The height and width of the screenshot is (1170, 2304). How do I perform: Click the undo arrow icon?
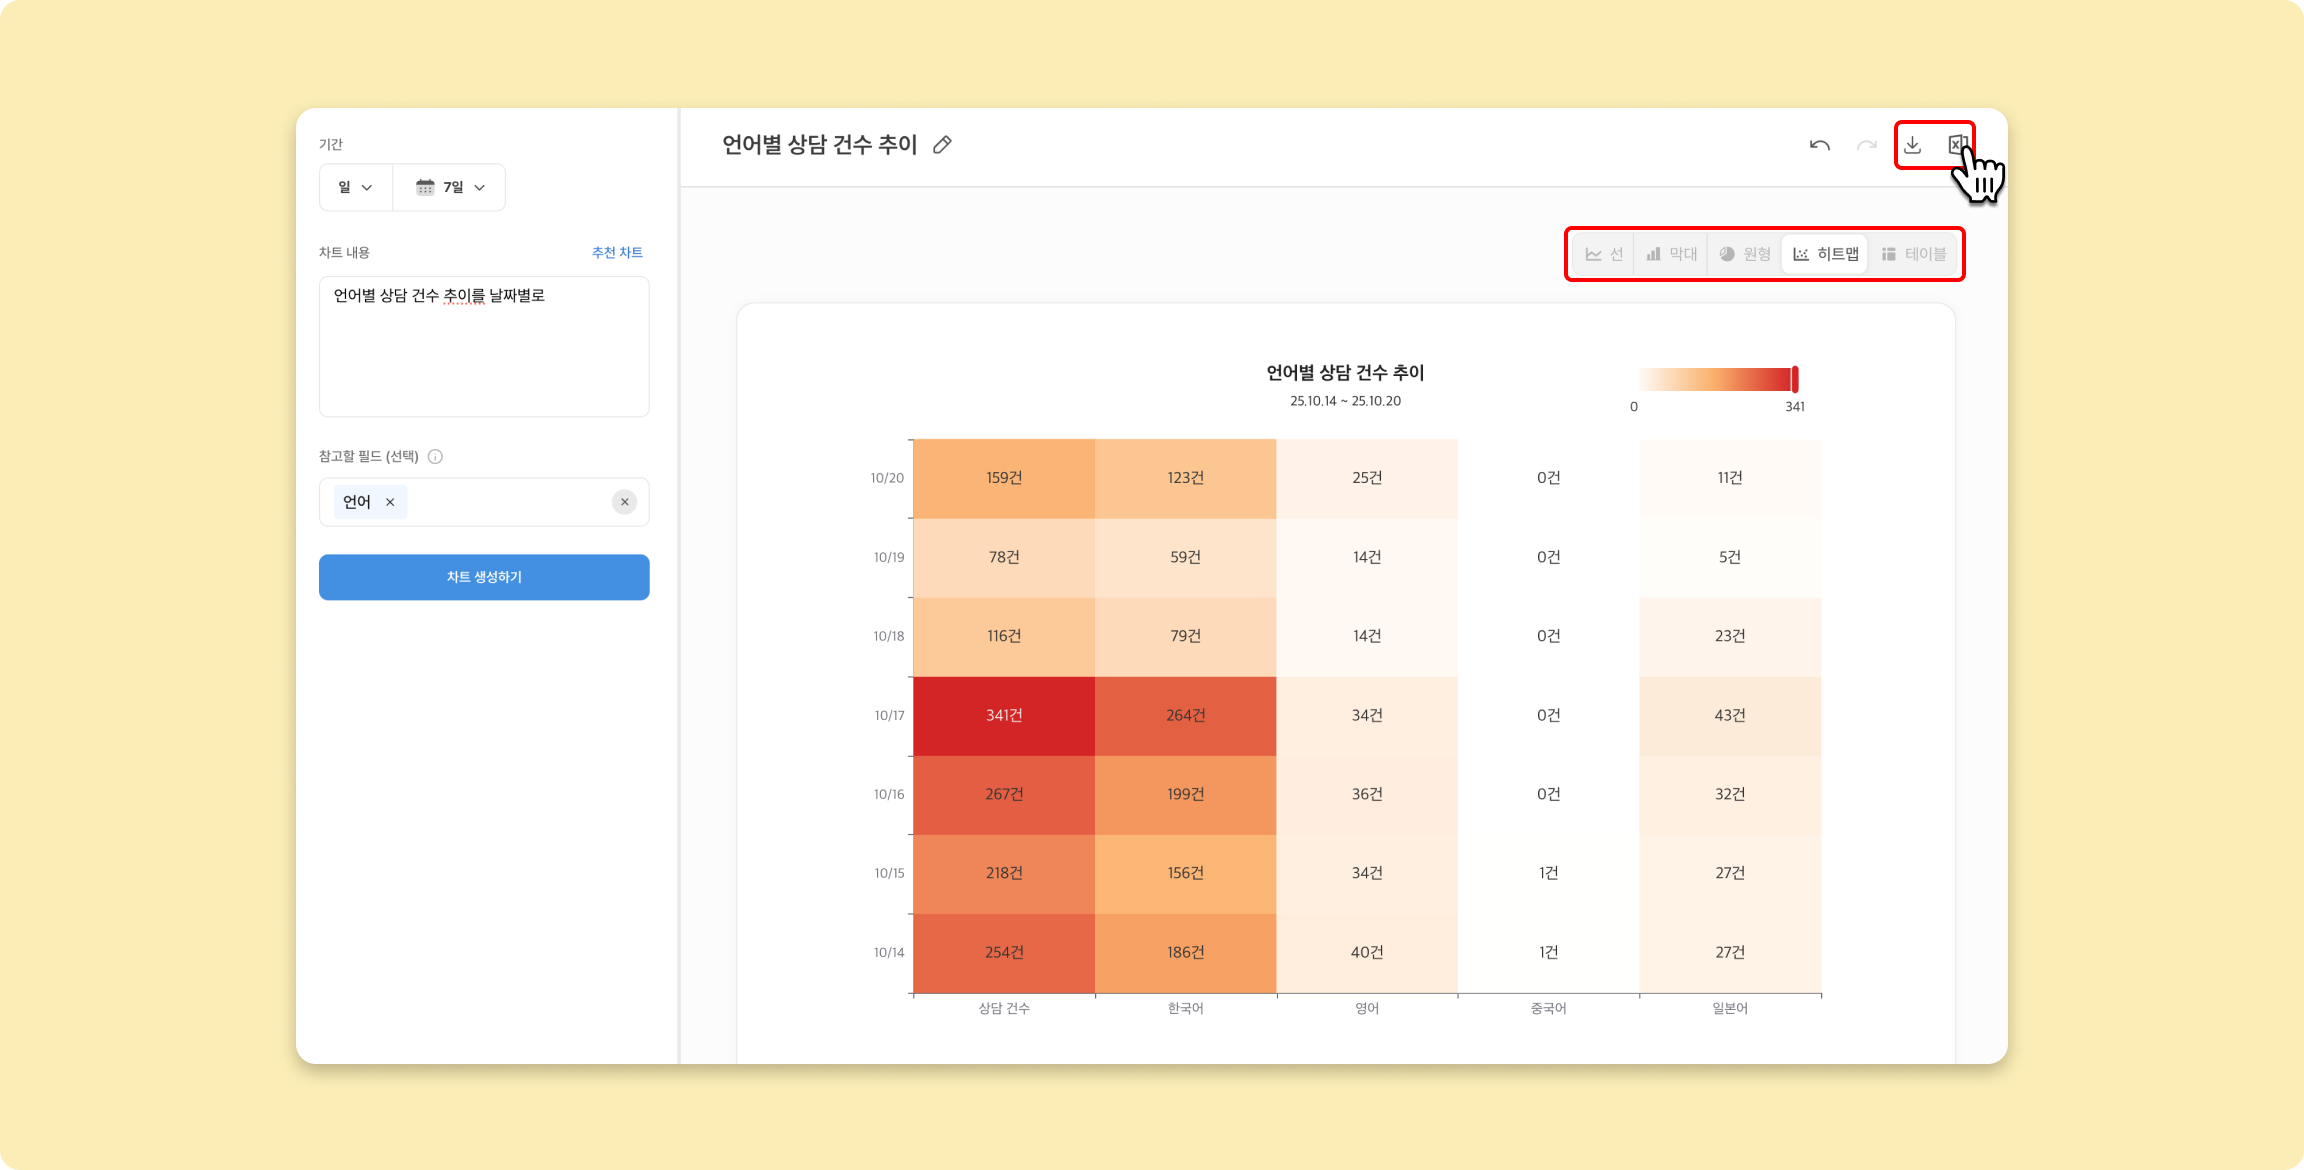1819,146
